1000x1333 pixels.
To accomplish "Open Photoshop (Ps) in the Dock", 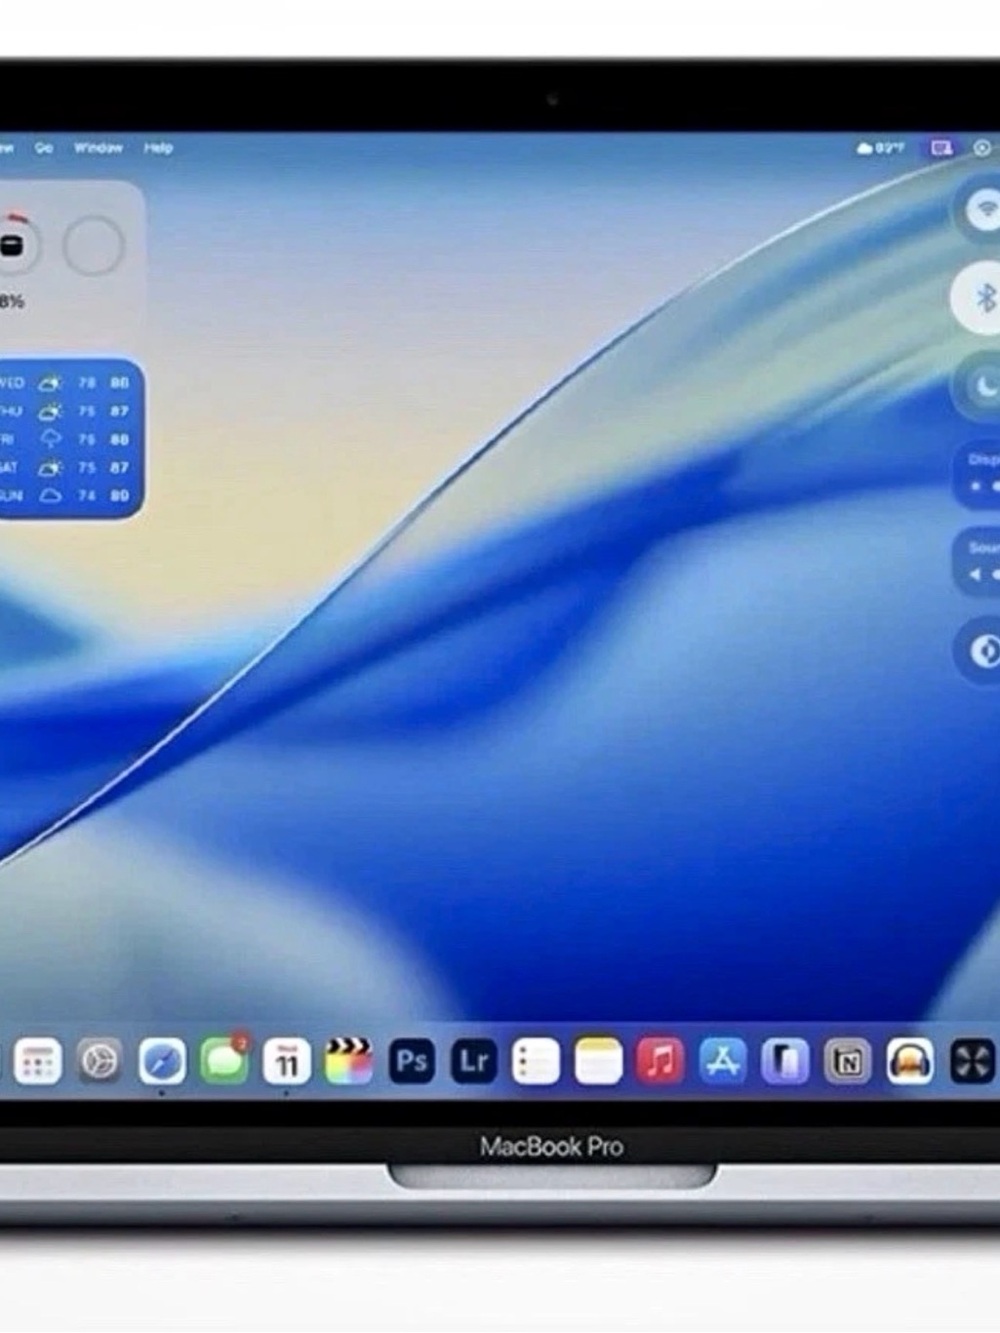I will tap(412, 1061).
